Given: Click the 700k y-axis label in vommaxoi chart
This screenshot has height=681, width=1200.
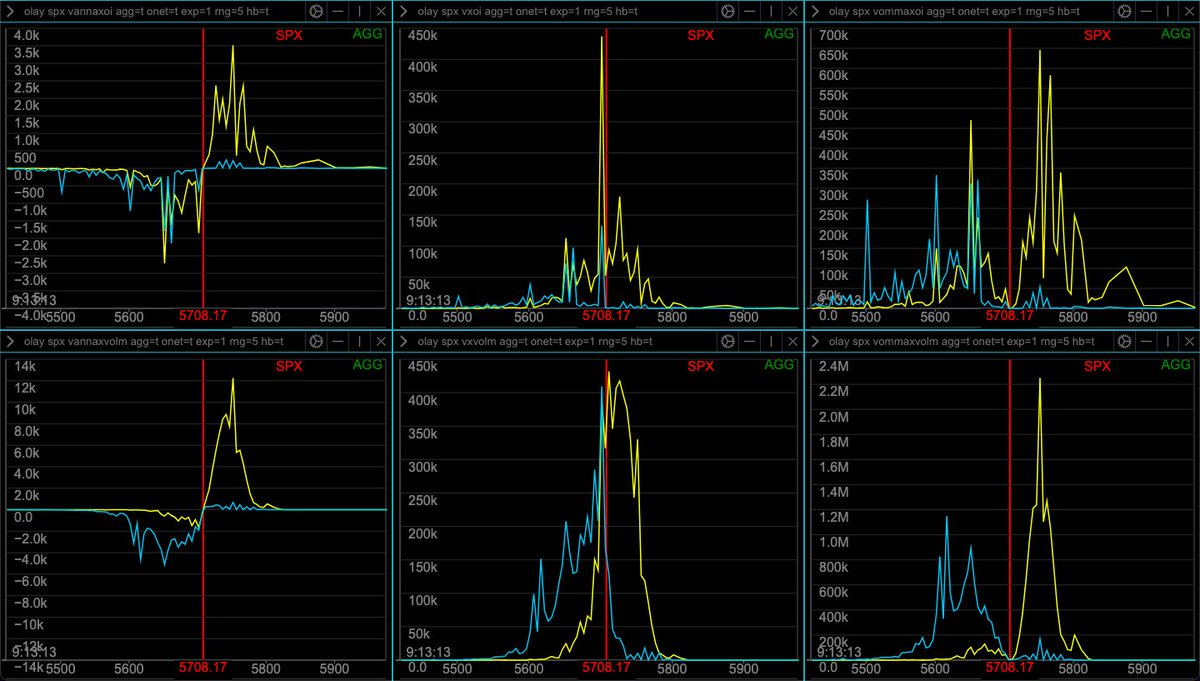Looking at the screenshot, I should [x=834, y=35].
